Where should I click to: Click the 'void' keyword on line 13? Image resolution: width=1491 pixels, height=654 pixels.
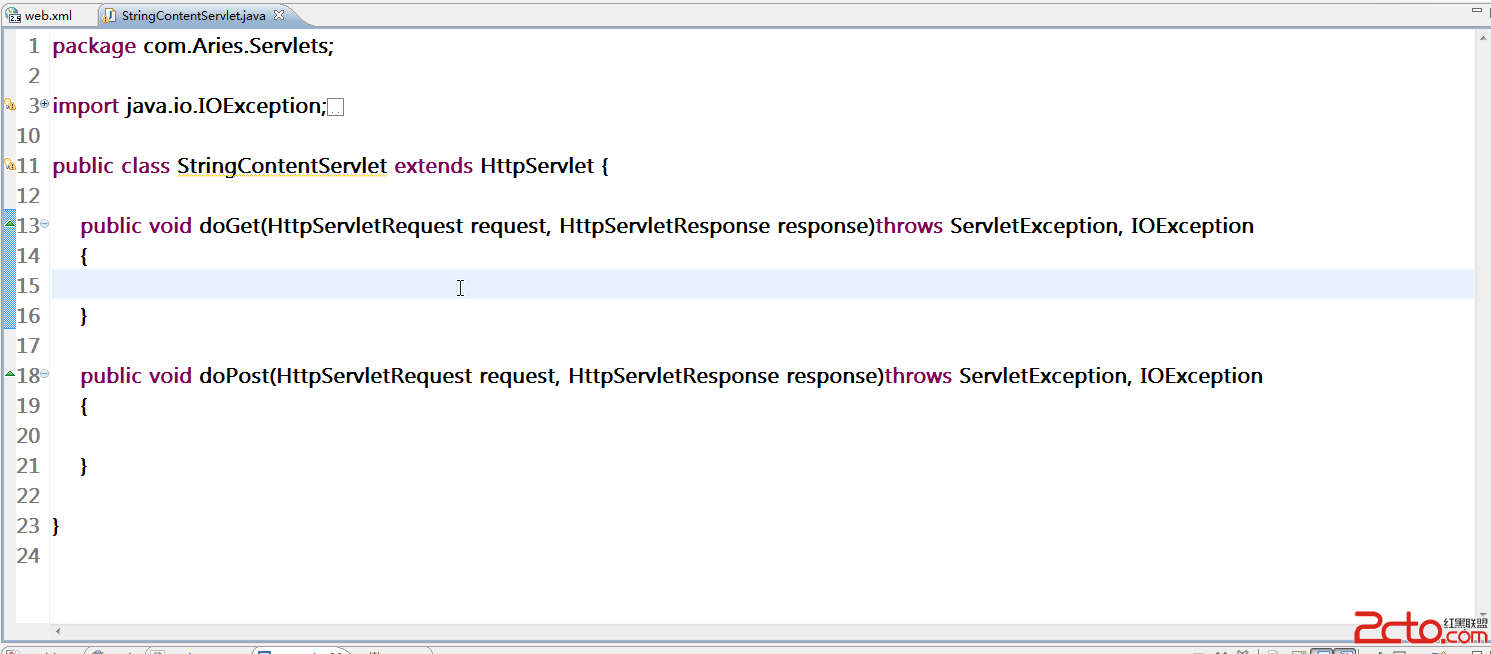170,226
